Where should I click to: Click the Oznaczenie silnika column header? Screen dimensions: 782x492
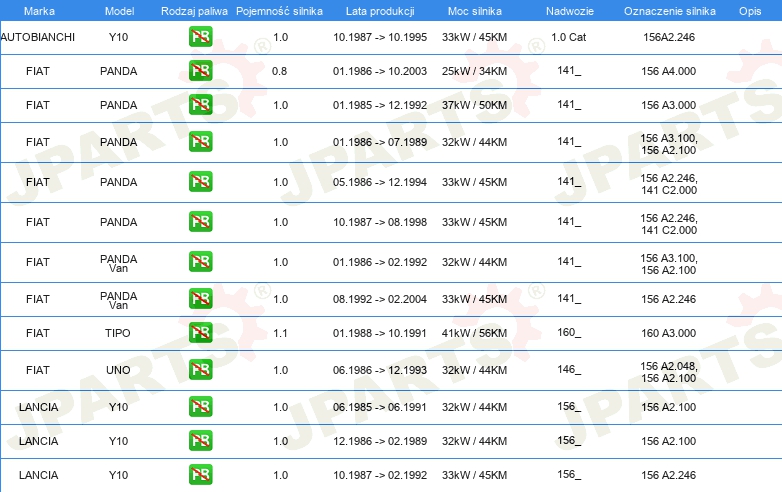pyautogui.click(x=669, y=11)
